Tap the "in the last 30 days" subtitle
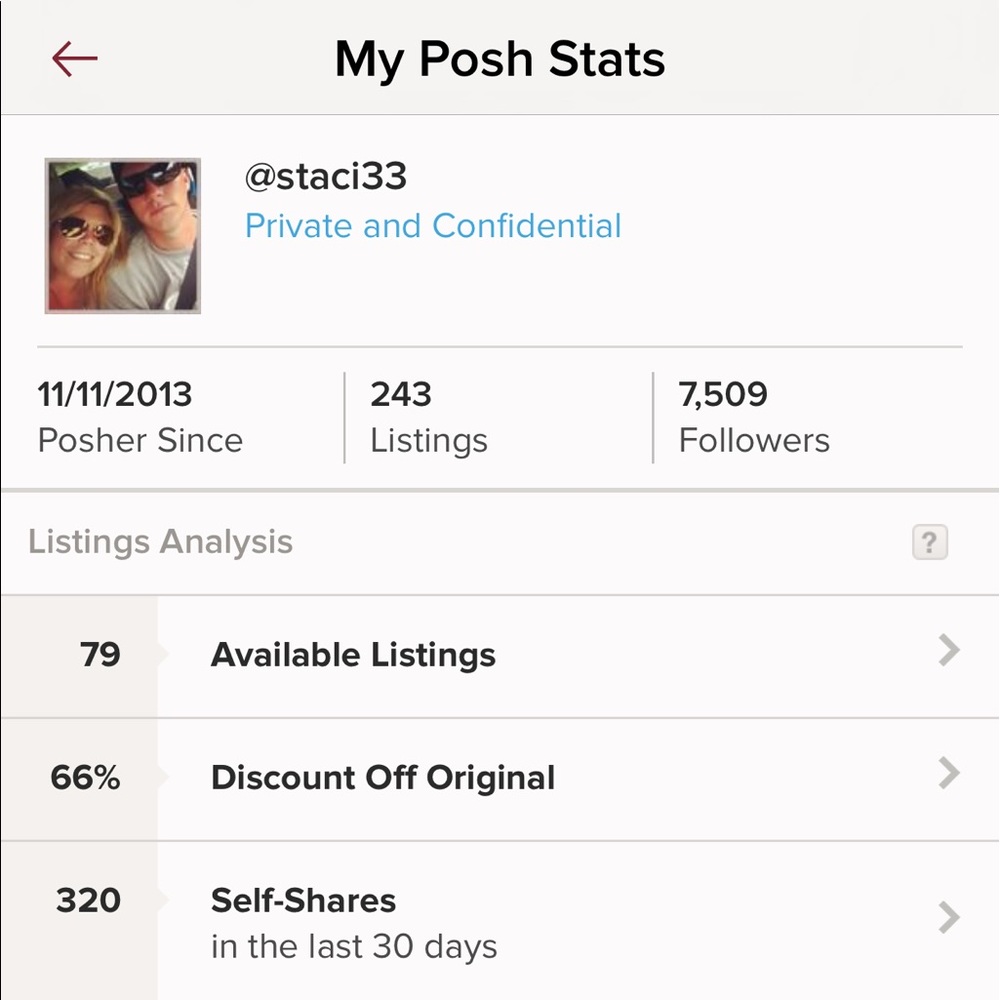 (354, 946)
